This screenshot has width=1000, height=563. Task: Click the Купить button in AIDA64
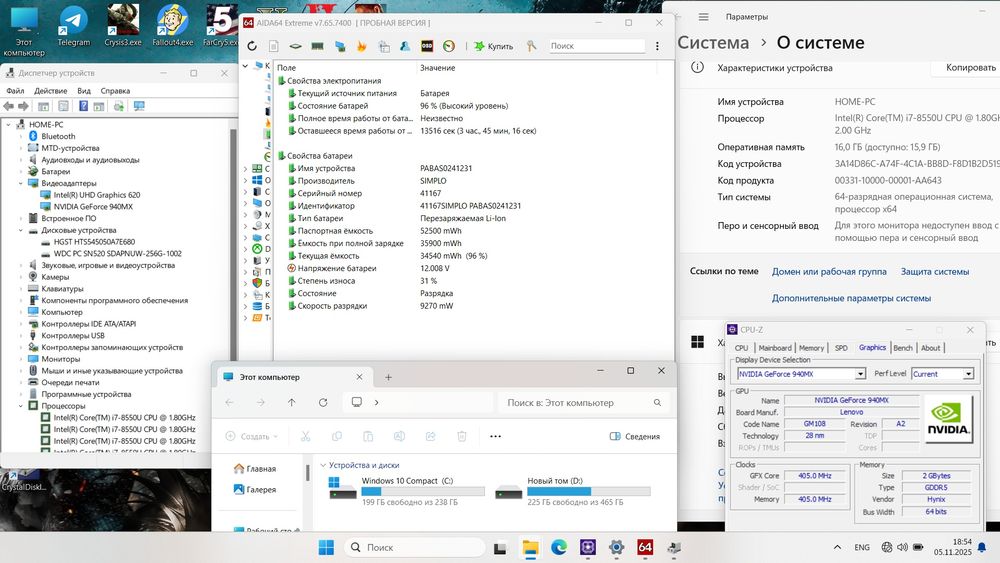coord(494,46)
